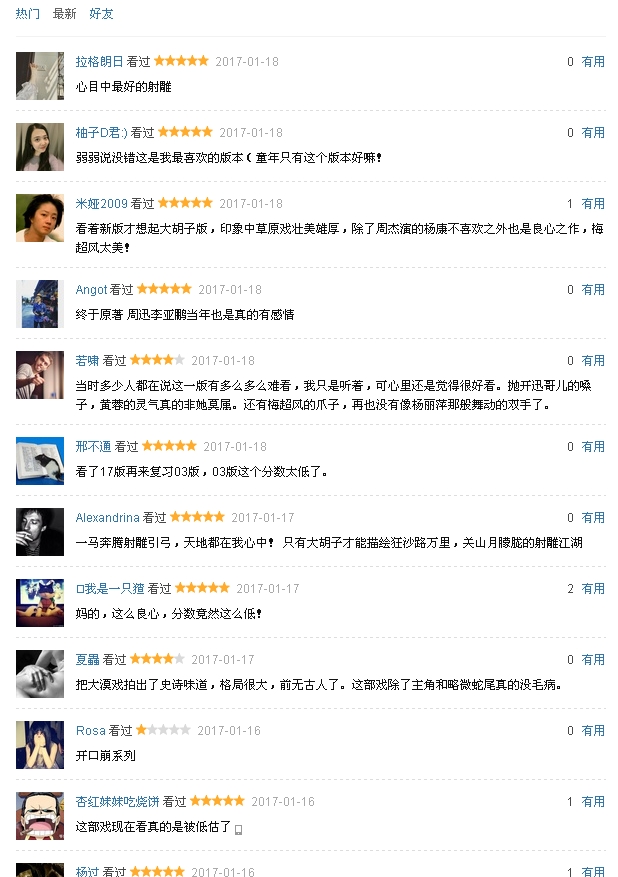
Task: Click Angot's avatar image
Action: coord(40,304)
